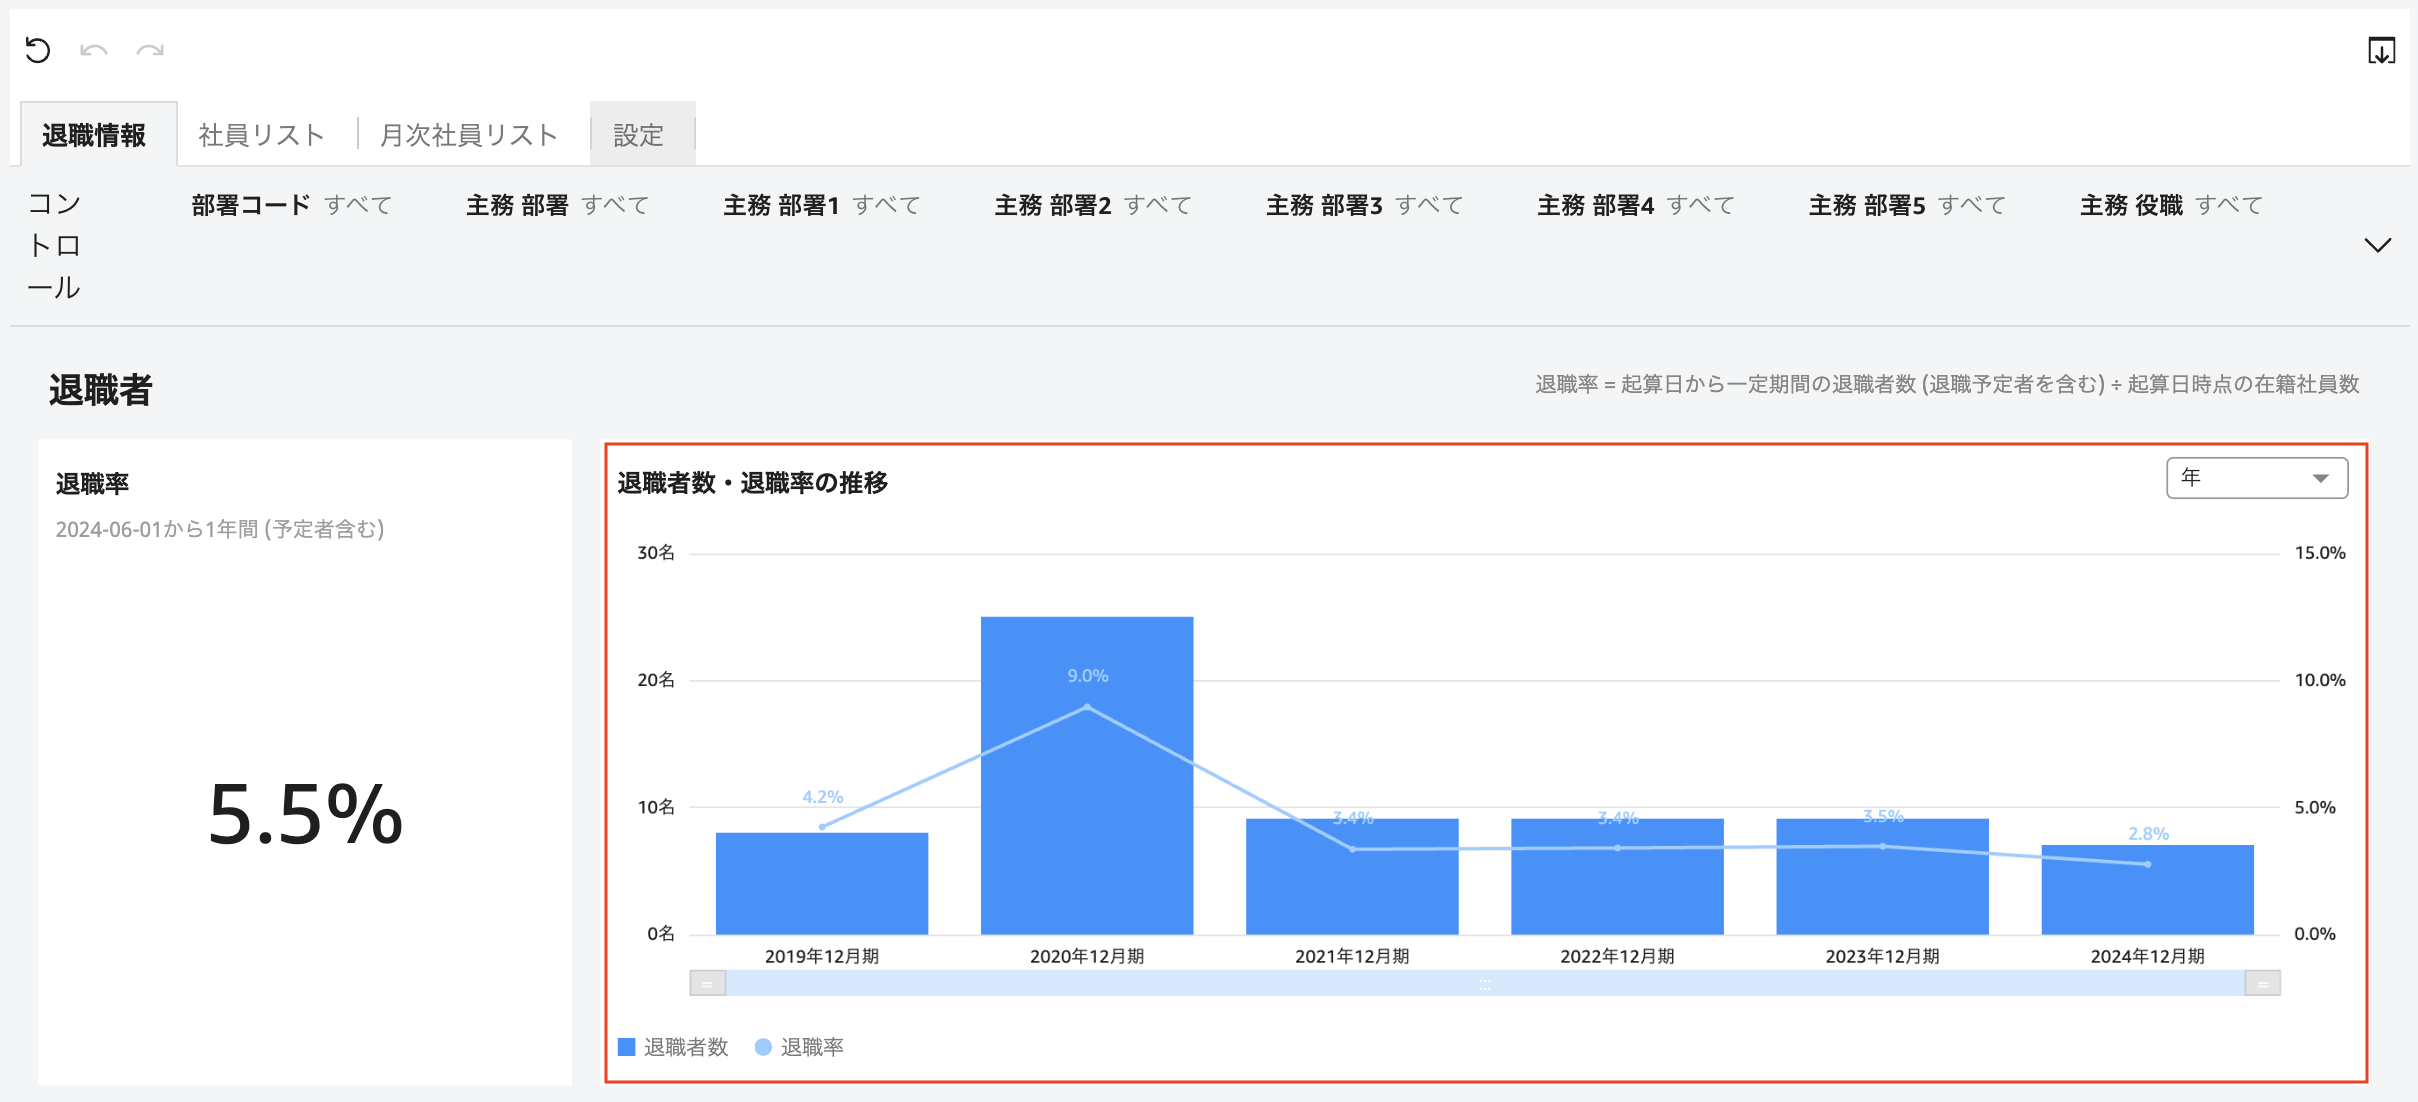The height and width of the screenshot is (1102, 2418).
Task: Open the 設定 tab
Action: tap(639, 135)
